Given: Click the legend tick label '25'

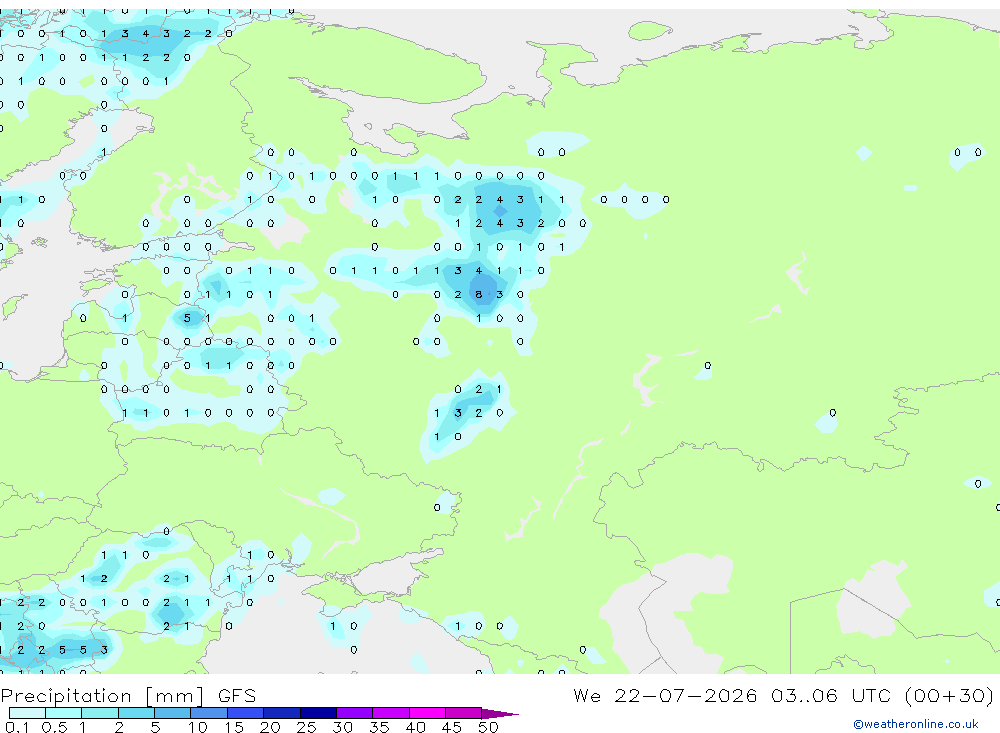Looking at the screenshot, I should (x=306, y=727).
